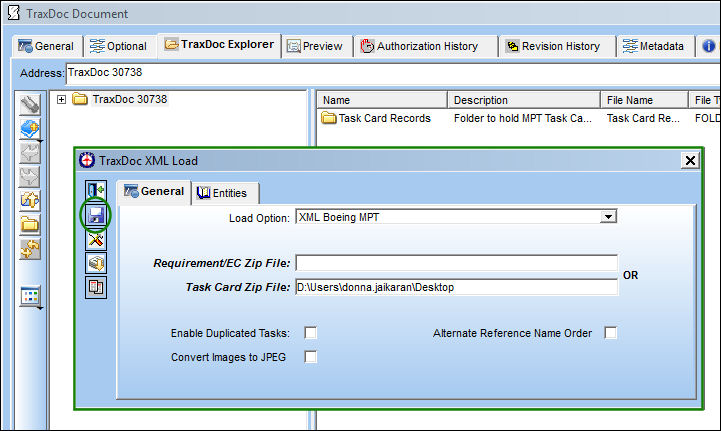Screen dimensions: 721x431
Task: Select the TraxDoc Explorer tab
Action: [219, 45]
